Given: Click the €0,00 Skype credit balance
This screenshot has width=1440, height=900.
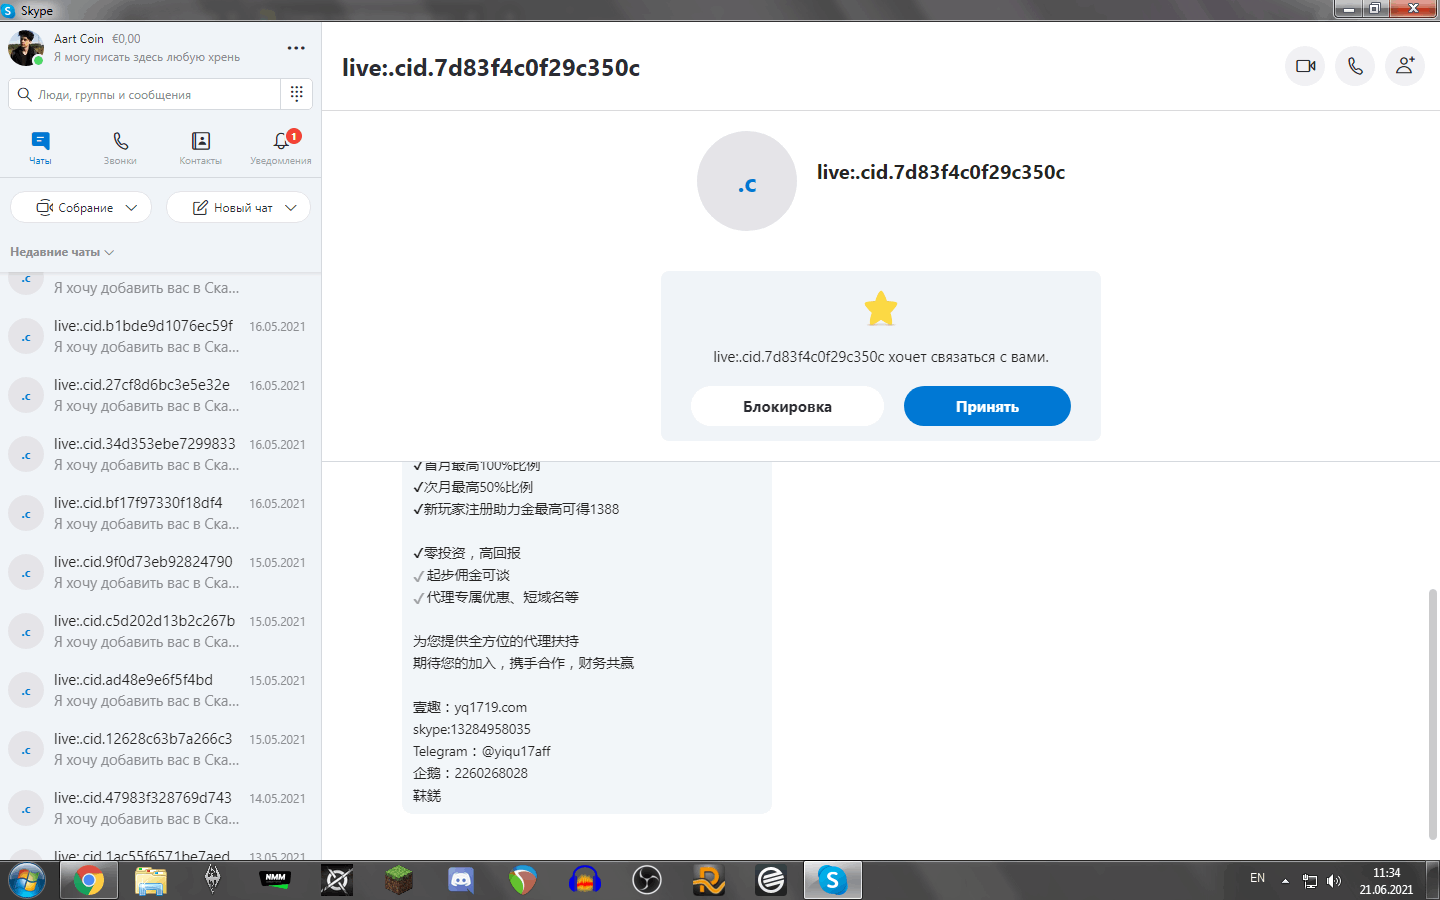Looking at the screenshot, I should [126, 39].
